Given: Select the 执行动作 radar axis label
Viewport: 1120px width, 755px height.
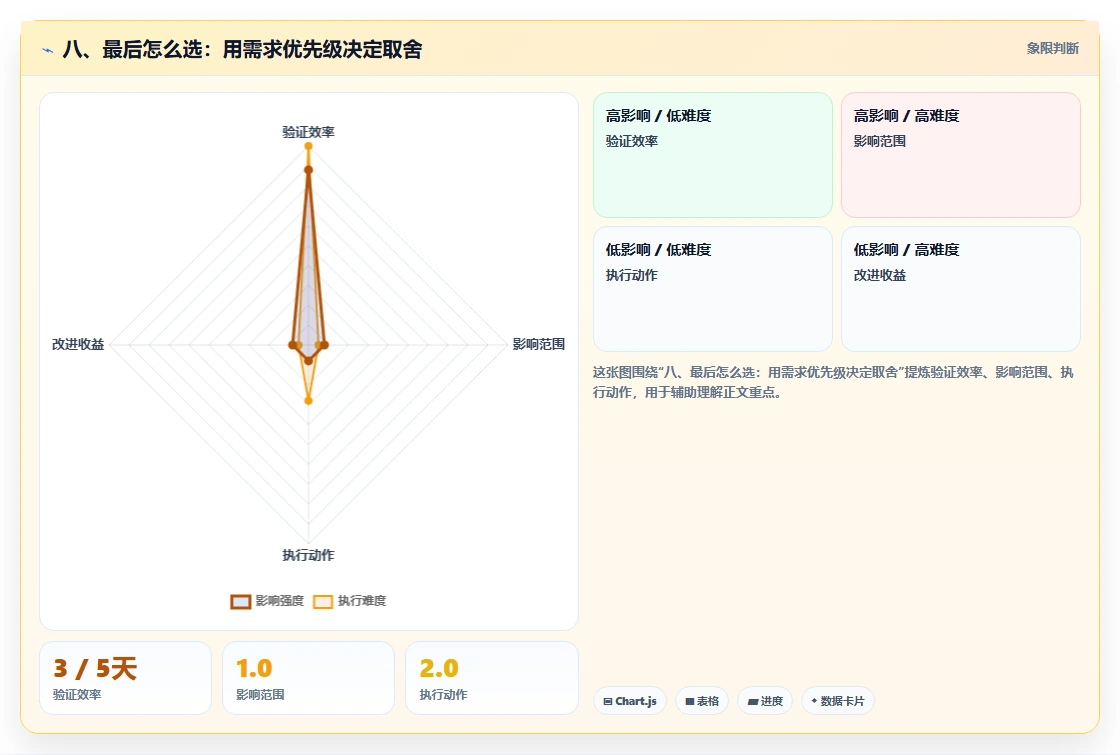Looking at the screenshot, I should coord(308,555).
